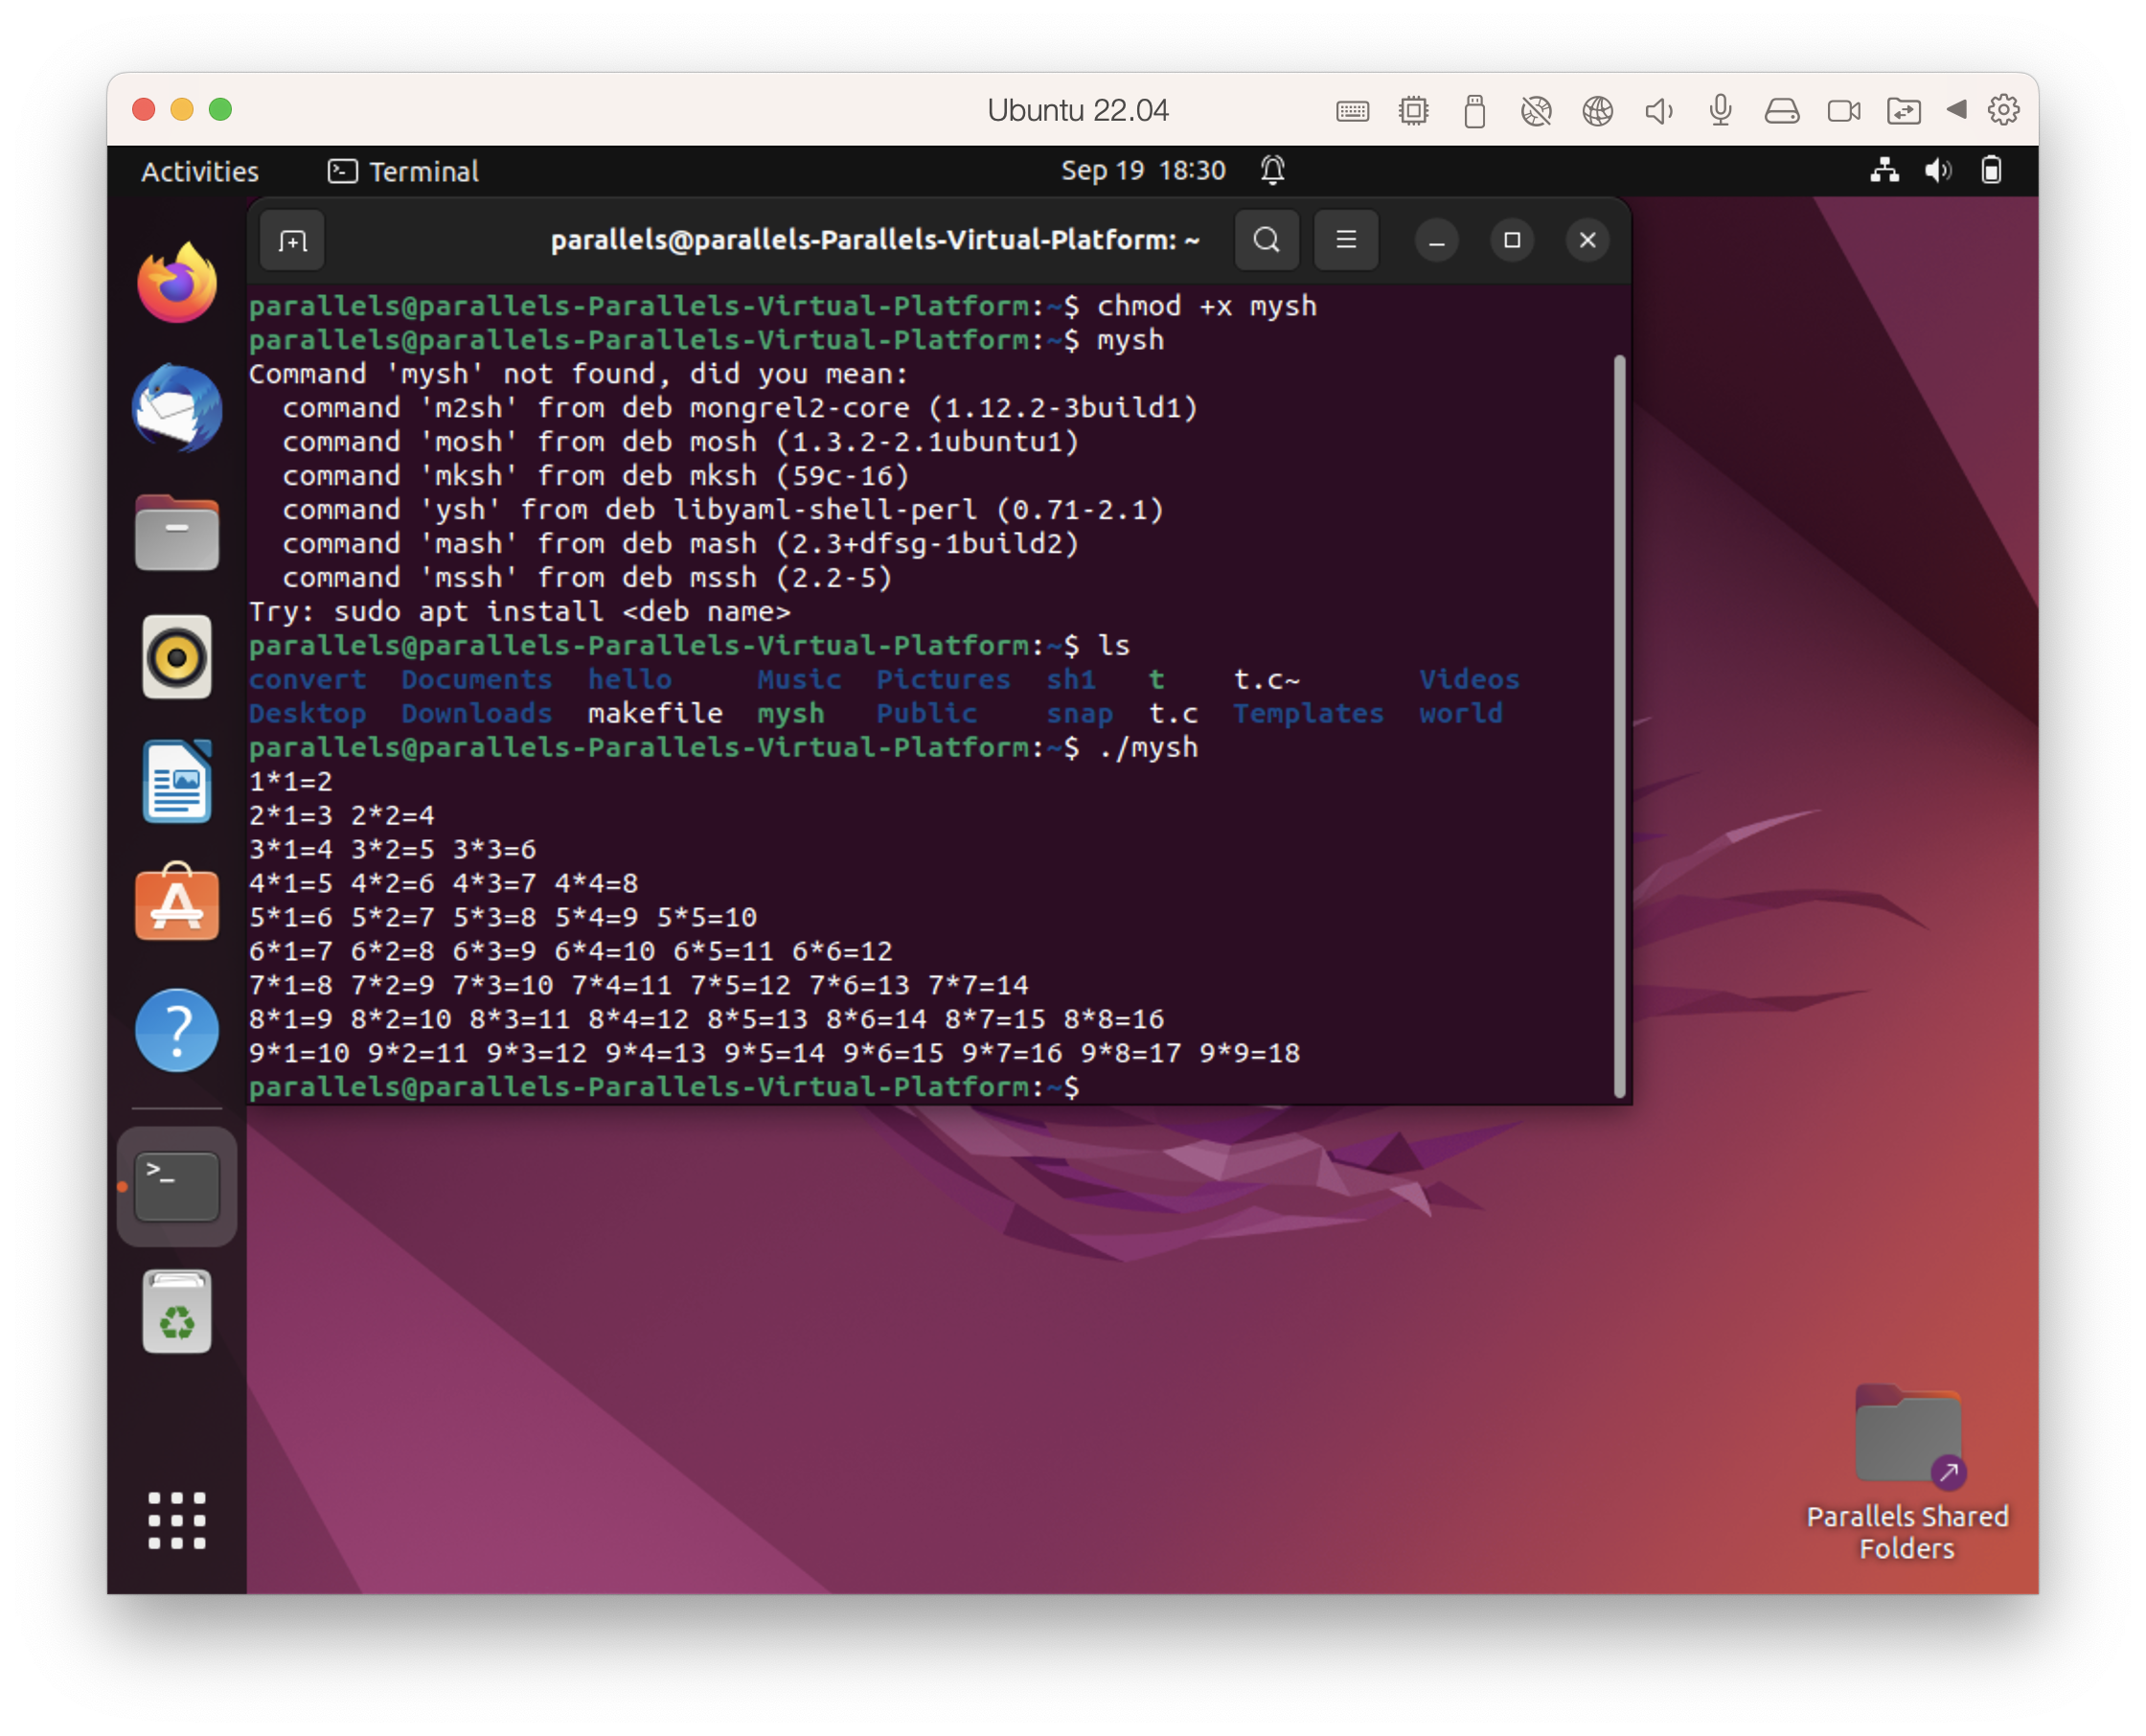This screenshot has width=2146, height=1736.
Task: Launch Firefox from the dock
Action: [x=177, y=284]
